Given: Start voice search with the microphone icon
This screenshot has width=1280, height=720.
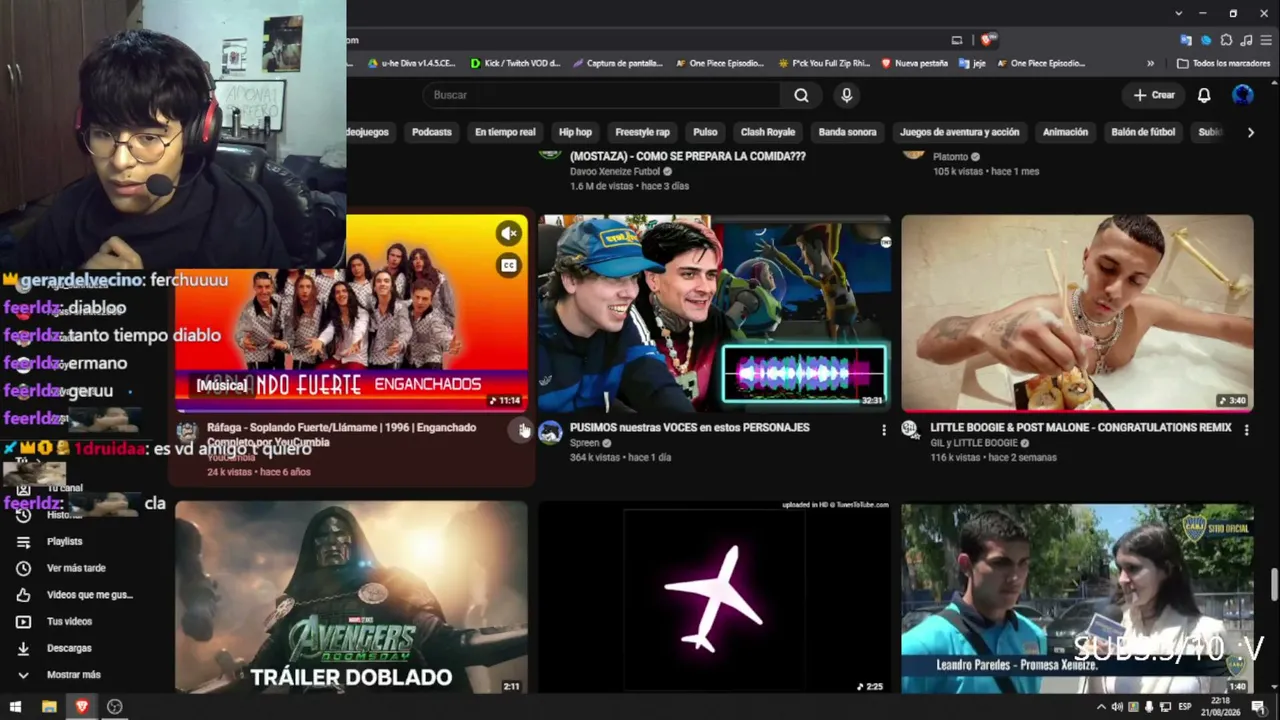Looking at the screenshot, I should click(847, 95).
